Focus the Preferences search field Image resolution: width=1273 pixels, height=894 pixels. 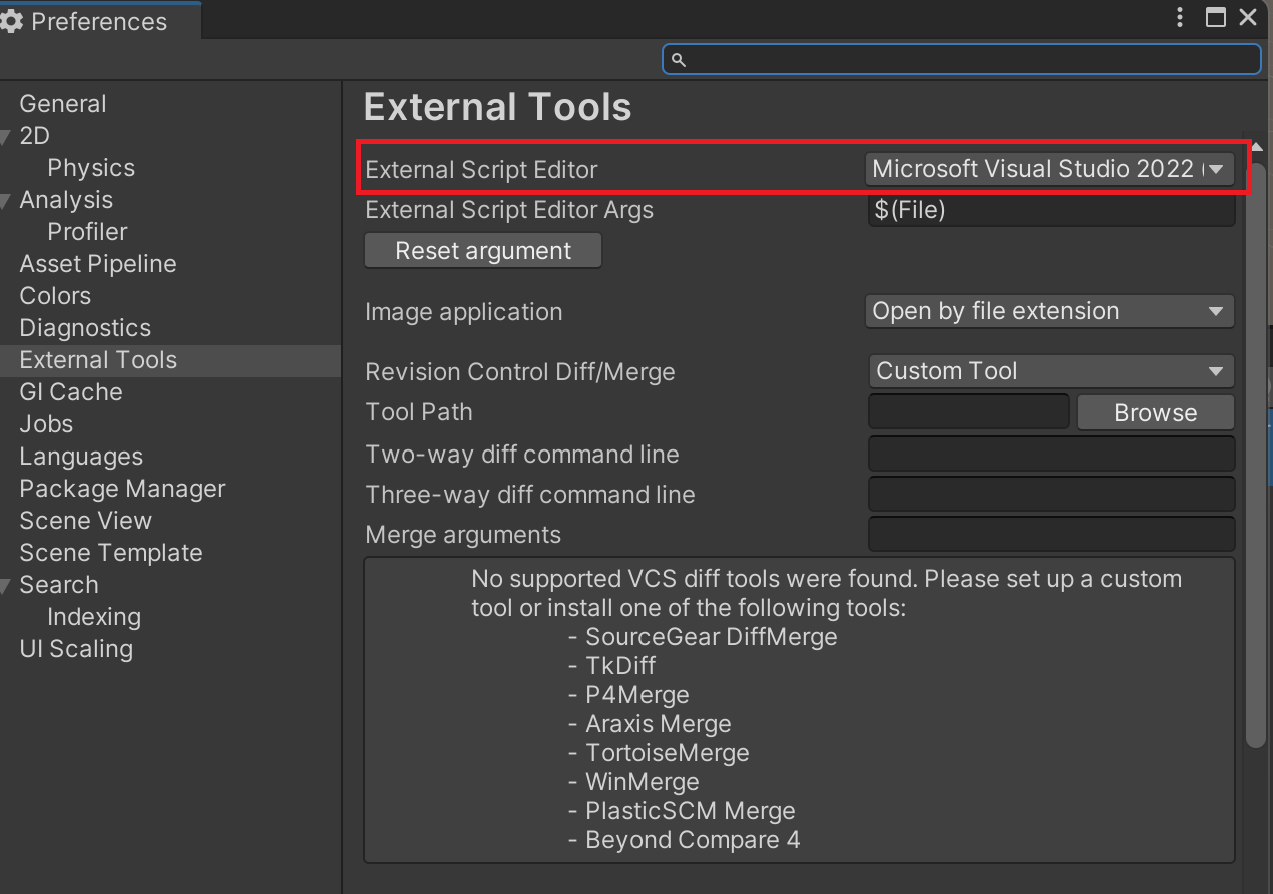pyautogui.click(x=961, y=59)
